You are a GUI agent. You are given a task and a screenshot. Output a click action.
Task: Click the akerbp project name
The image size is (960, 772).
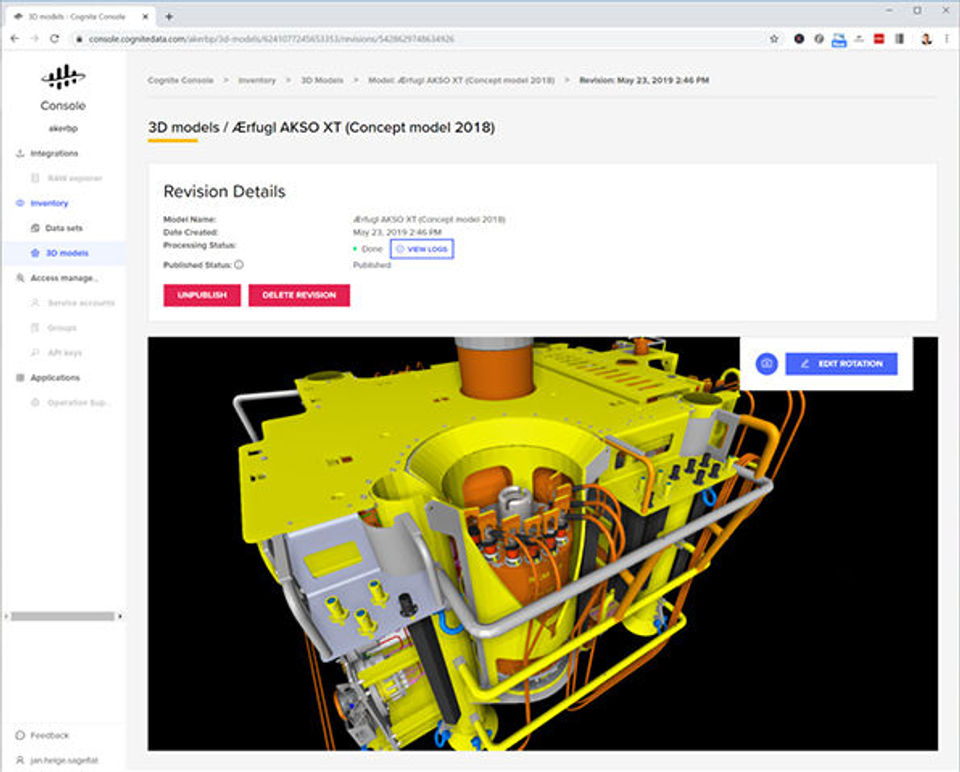pyautogui.click(x=63, y=129)
